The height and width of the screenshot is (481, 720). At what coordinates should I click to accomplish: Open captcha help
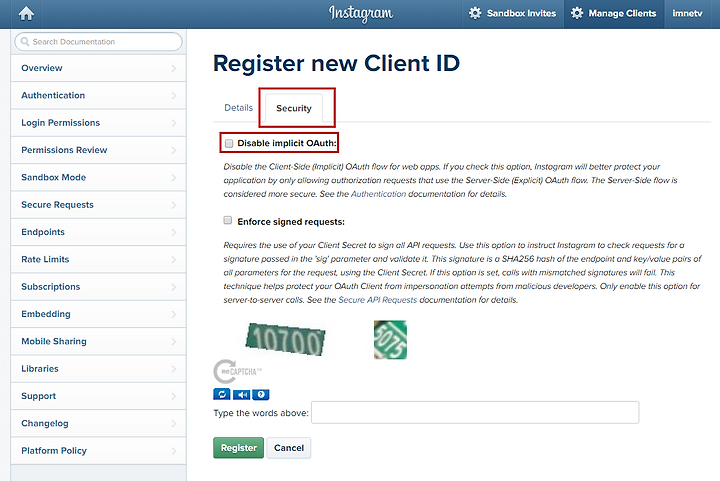tap(261, 394)
